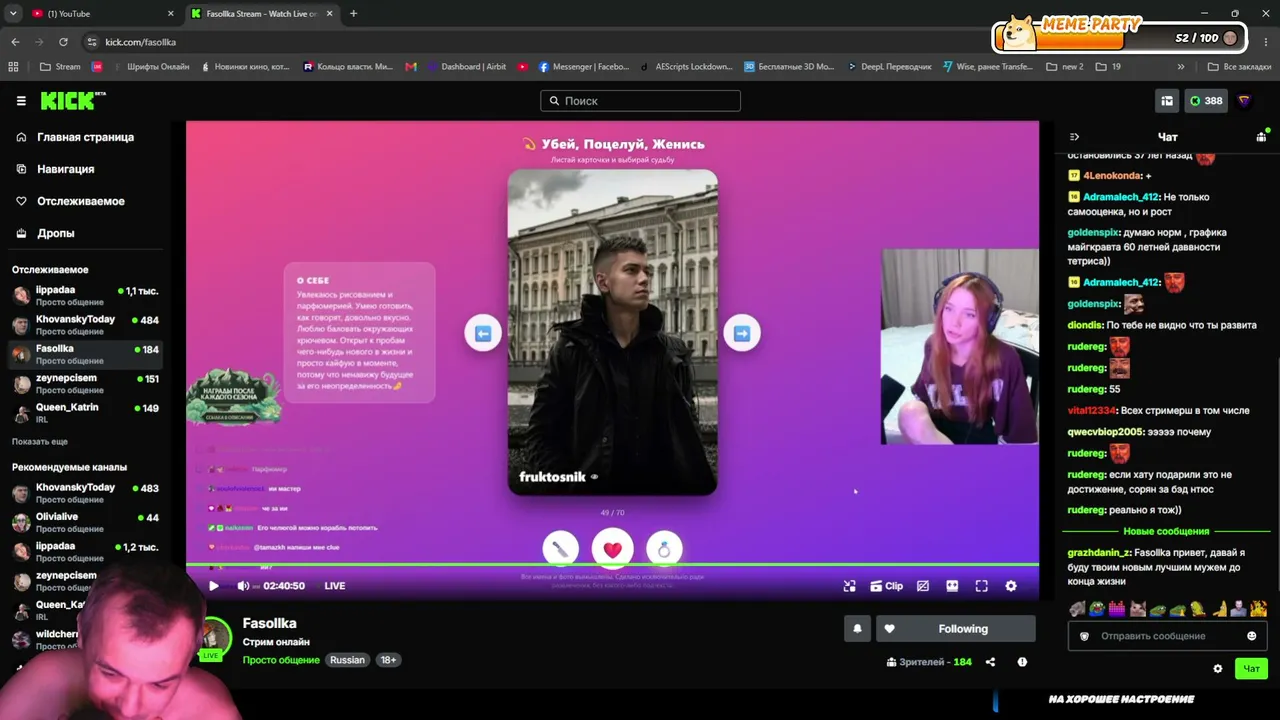Image resolution: width=1280 pixels, height=720 pixels.
Task: Open the Kick hamburger menu
Action: (21, 101)
